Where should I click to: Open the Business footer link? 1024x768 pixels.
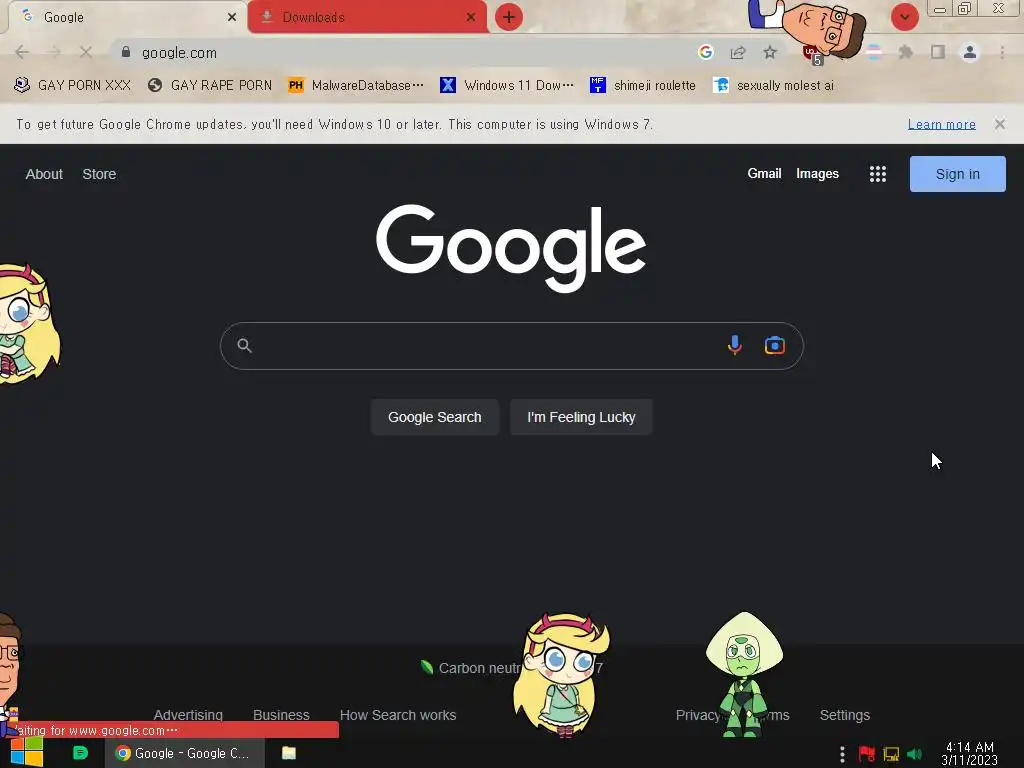tap(281, 715)
